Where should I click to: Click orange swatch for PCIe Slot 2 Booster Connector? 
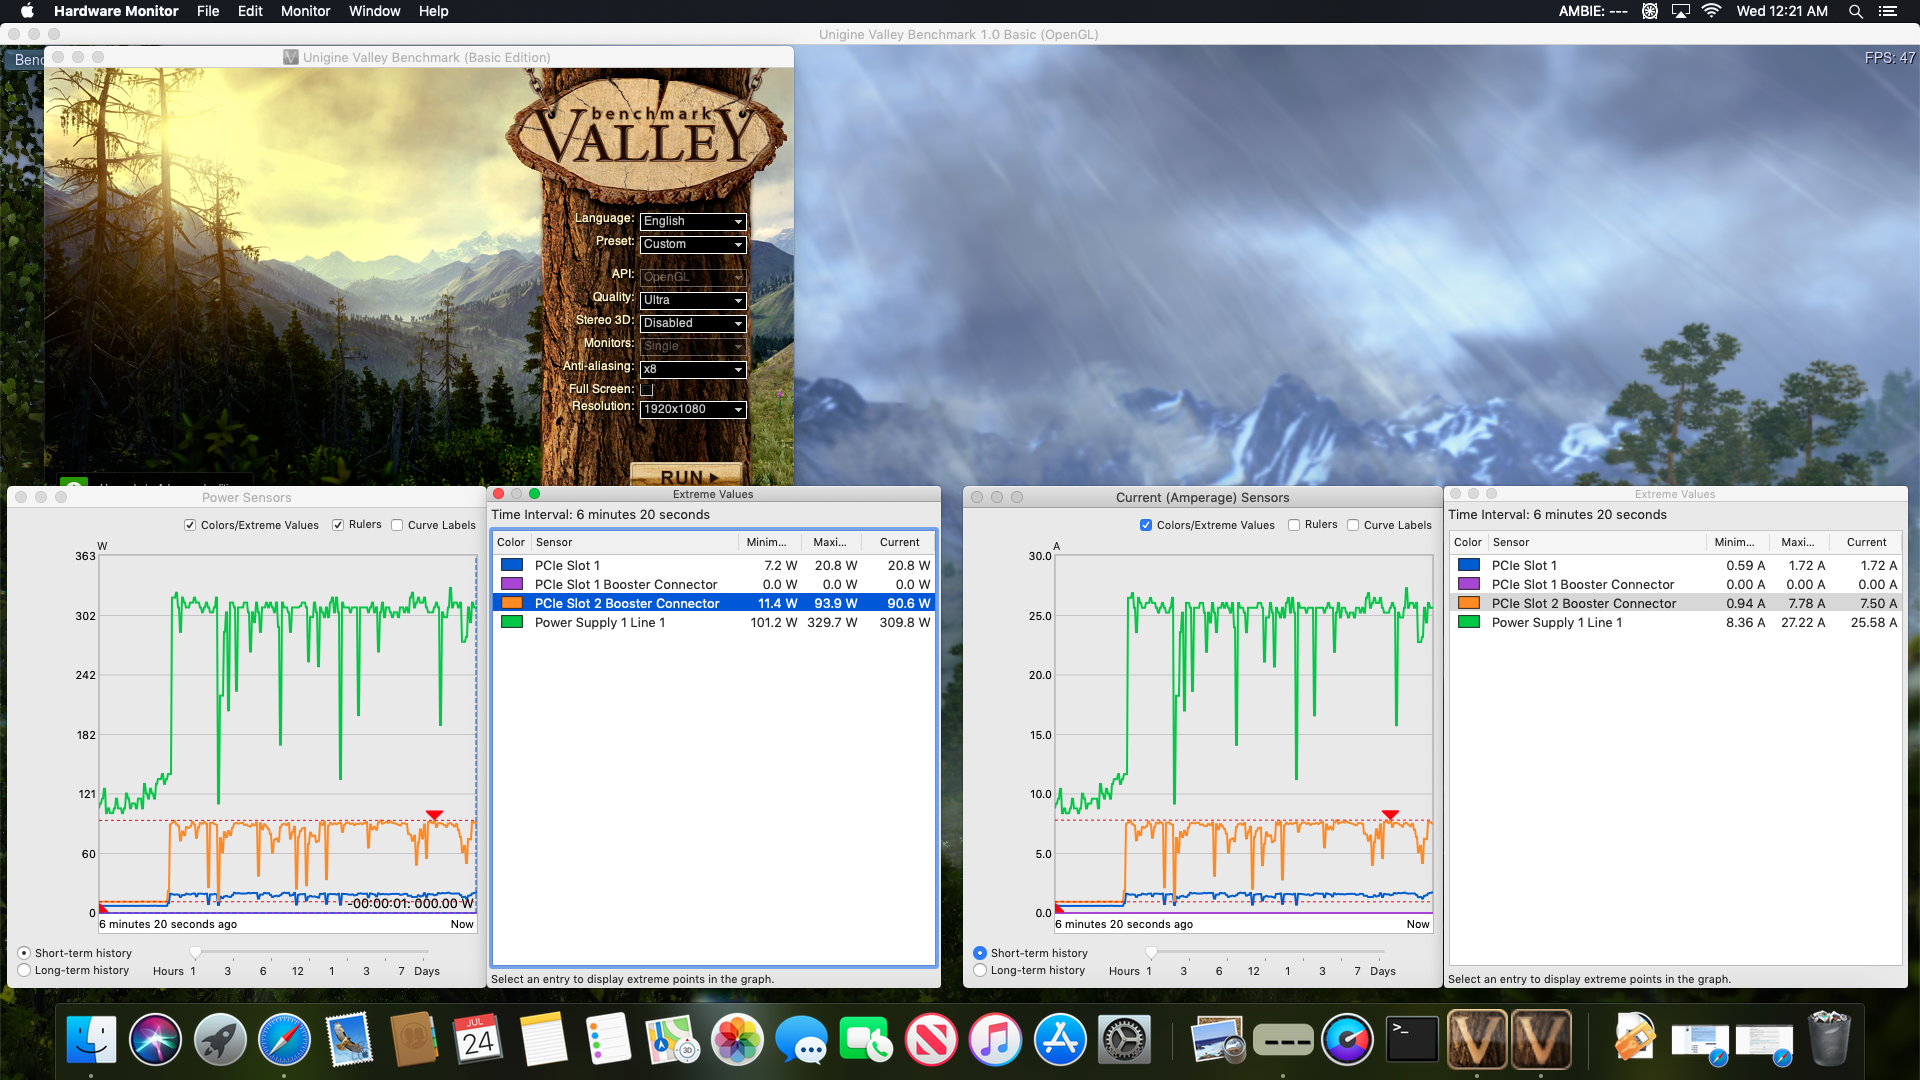[512, 603]
